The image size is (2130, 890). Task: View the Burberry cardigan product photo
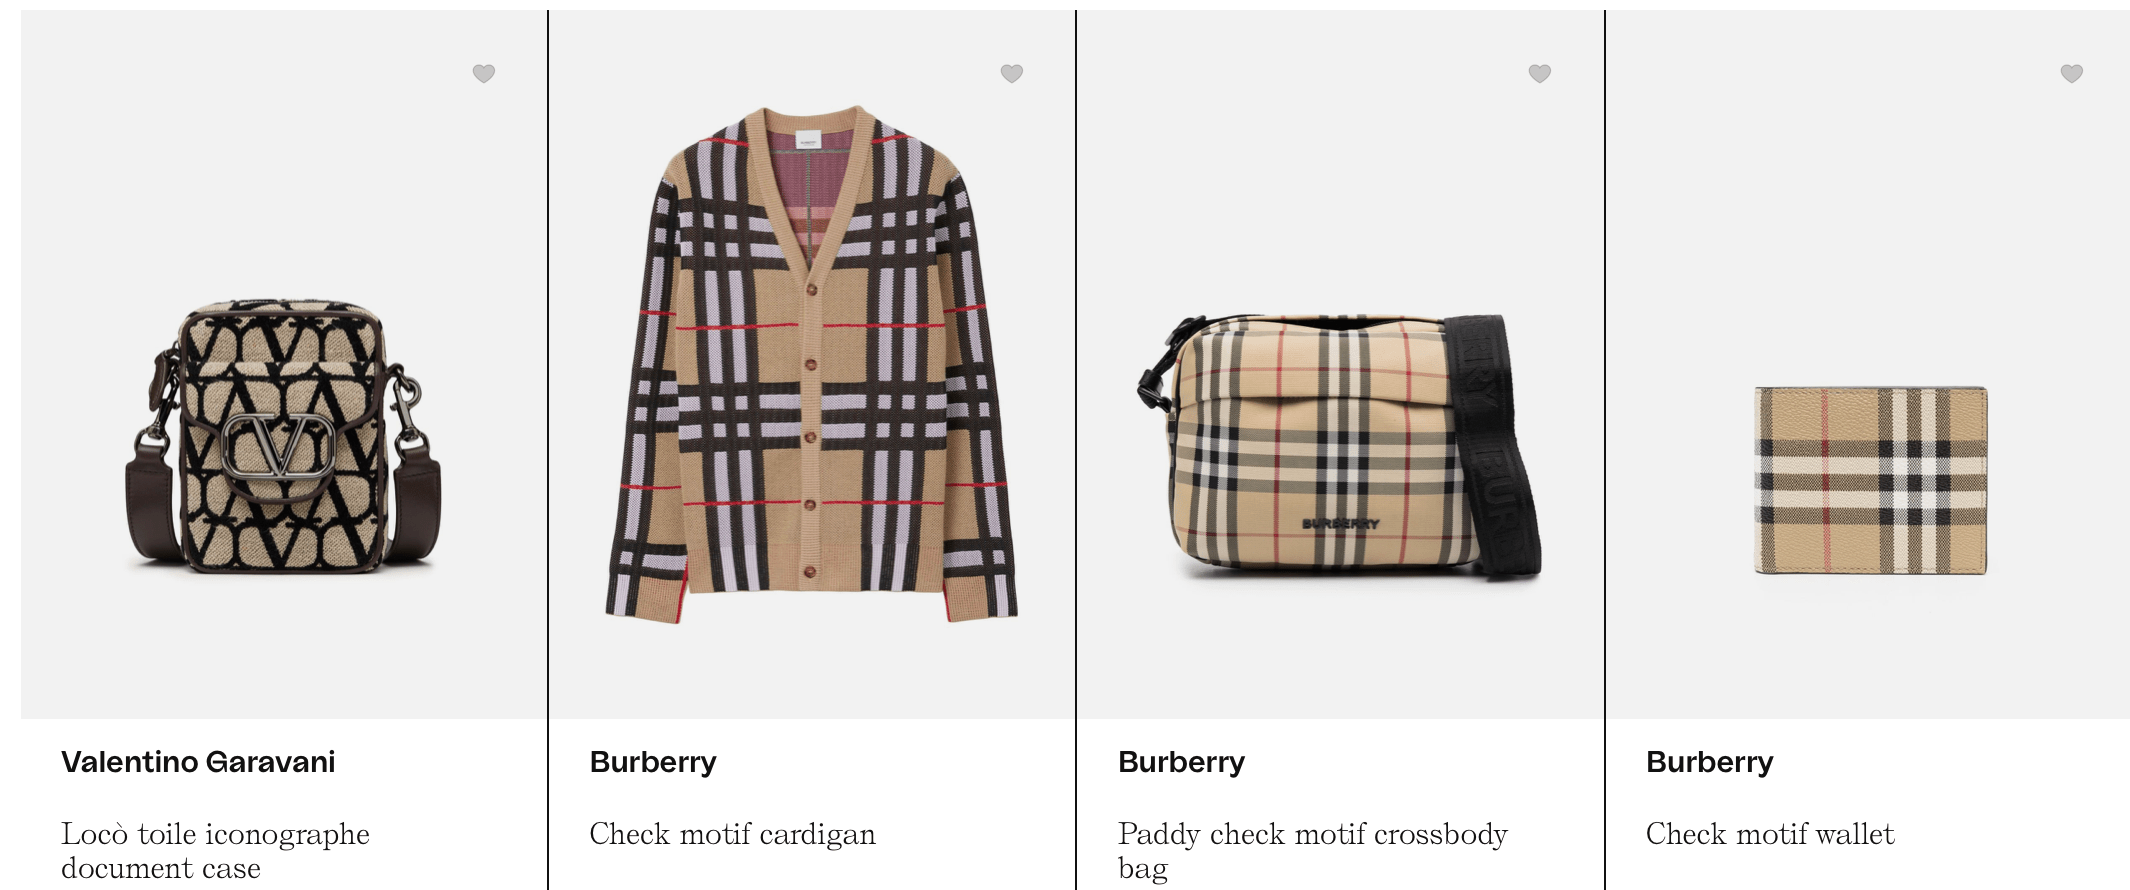[811, 364]
